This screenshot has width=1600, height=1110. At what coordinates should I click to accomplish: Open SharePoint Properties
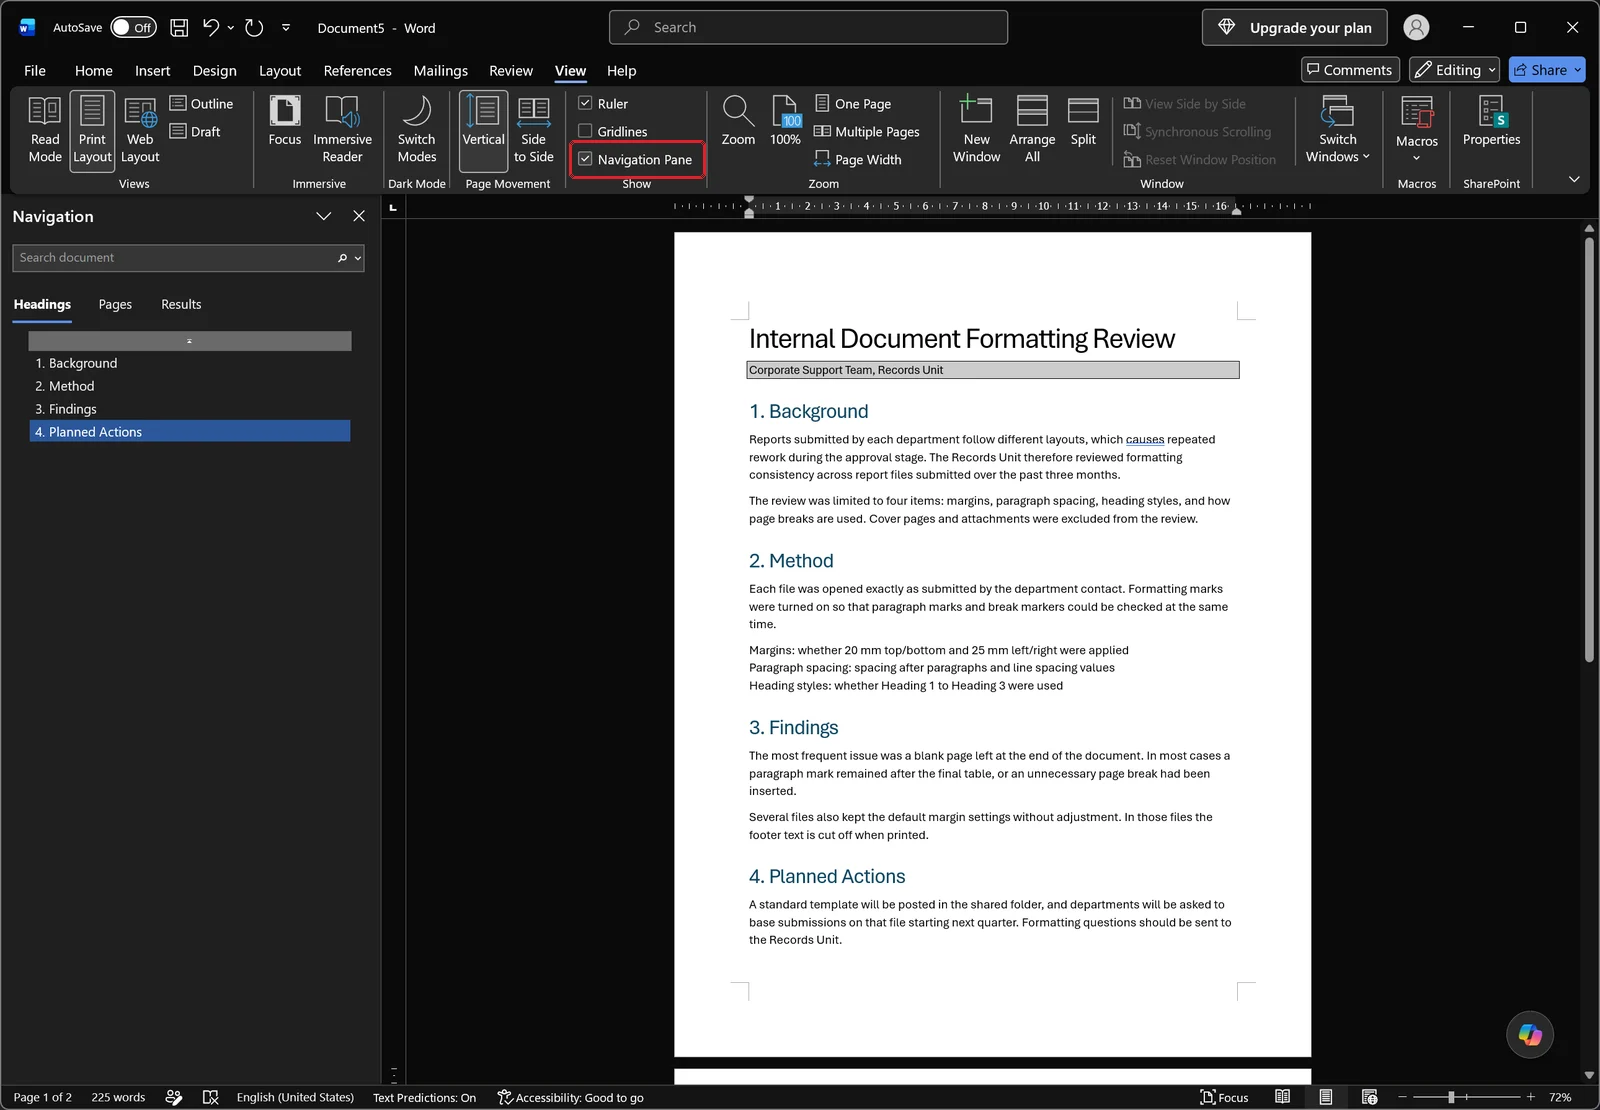point(1491,122)
